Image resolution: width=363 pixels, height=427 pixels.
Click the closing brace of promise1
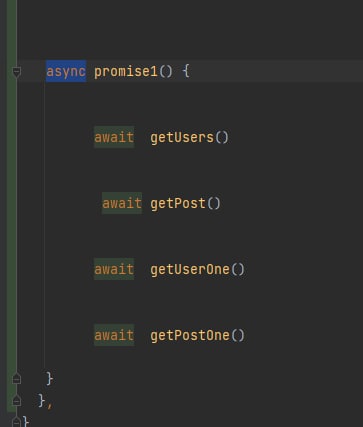click(x=49, y=379)
